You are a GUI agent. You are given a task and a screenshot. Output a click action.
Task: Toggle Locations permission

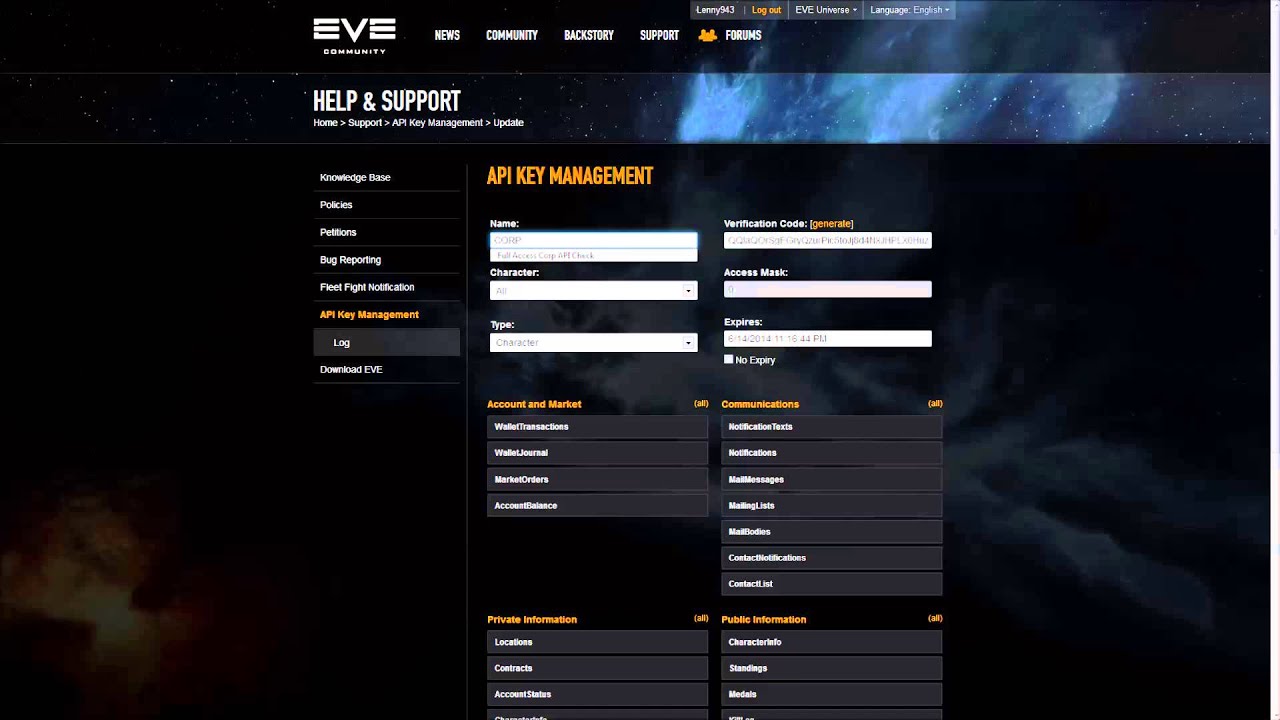[597, 642]
